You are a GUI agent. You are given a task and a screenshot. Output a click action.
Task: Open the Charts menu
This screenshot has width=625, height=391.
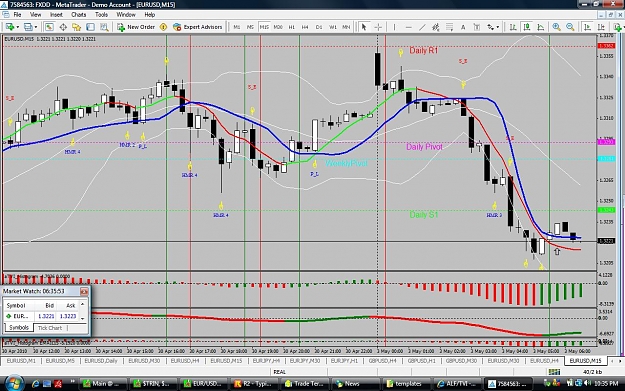79,15
